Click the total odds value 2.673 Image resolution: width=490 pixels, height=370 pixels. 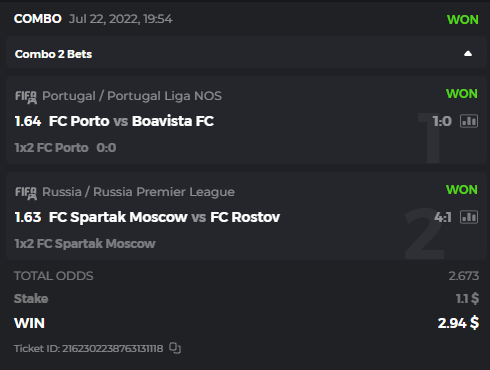(x=464, y=276)
